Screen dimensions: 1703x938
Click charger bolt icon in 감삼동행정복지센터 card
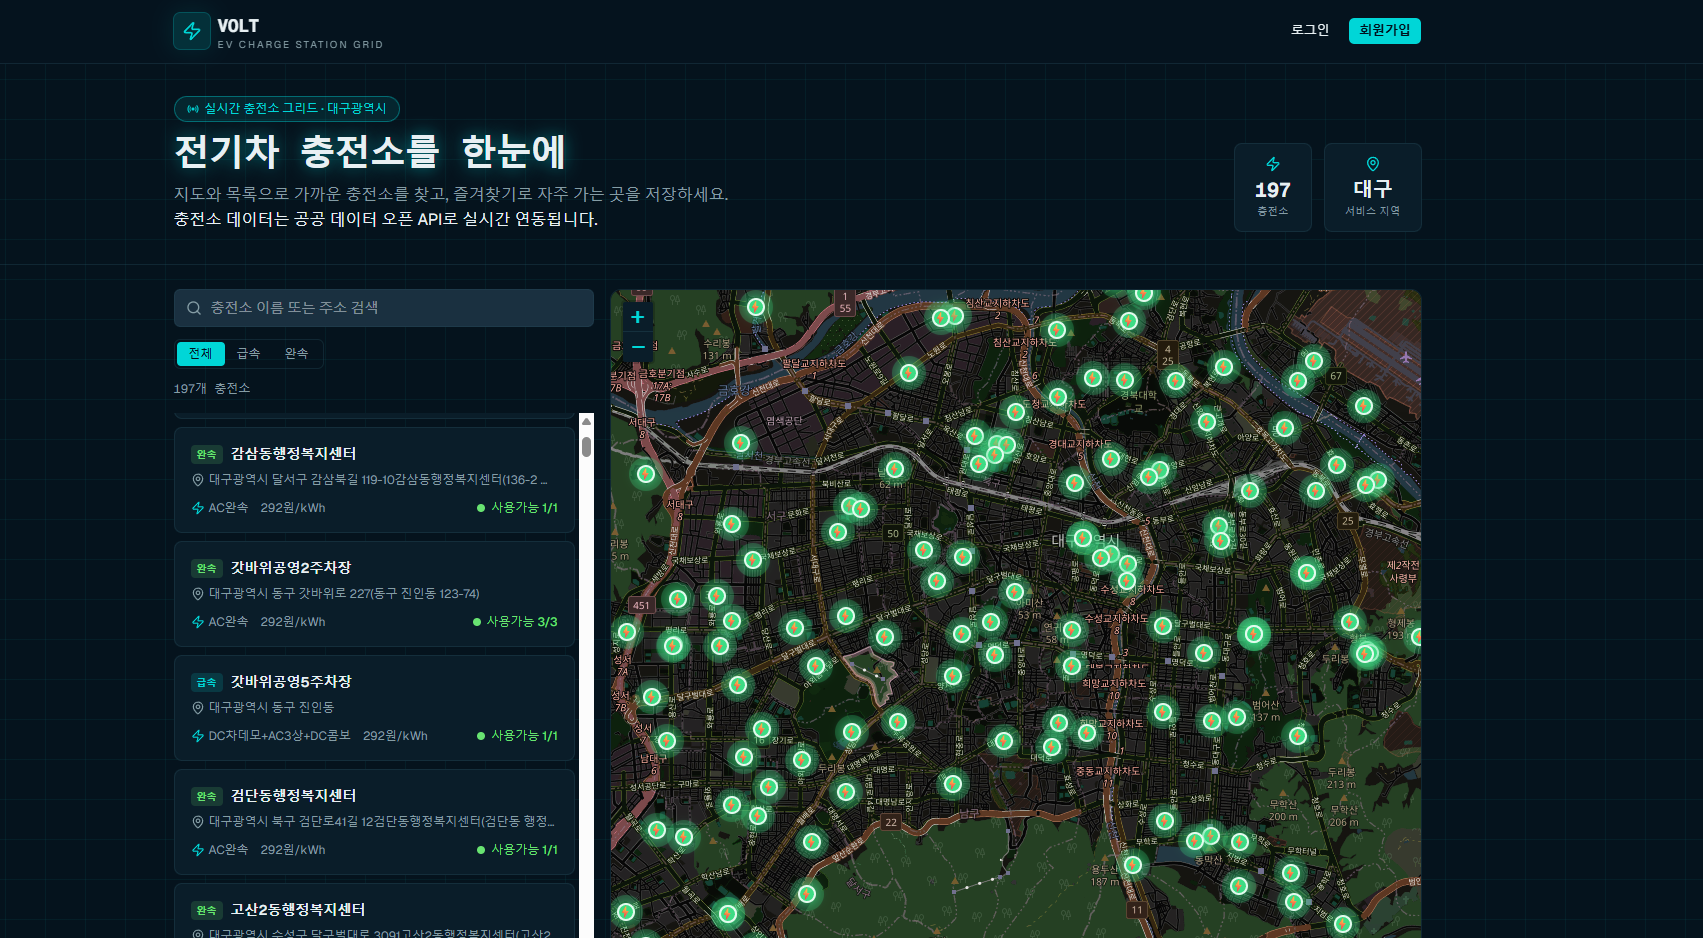(x=198, y=508)
